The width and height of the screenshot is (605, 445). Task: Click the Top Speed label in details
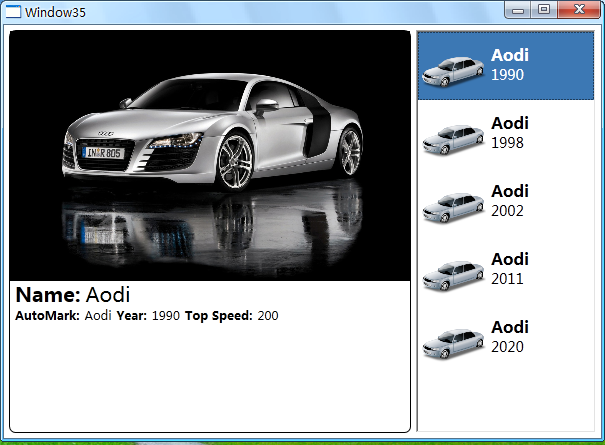[218, 316]
